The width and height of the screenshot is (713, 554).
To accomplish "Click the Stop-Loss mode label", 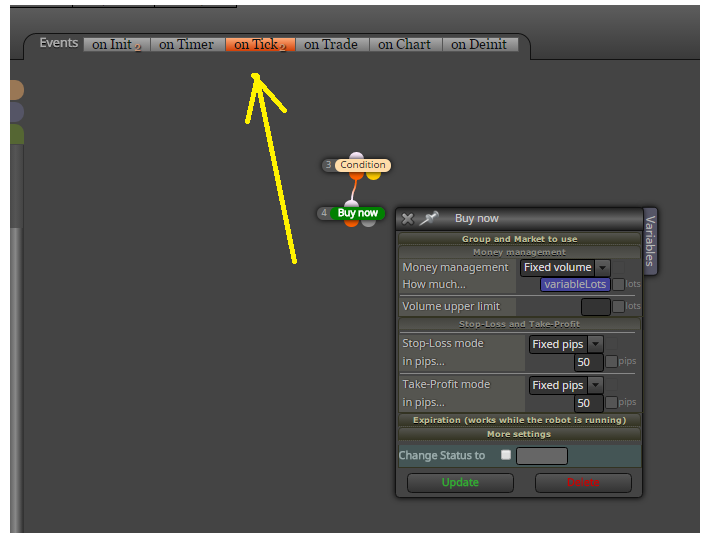I will (443, 343).
